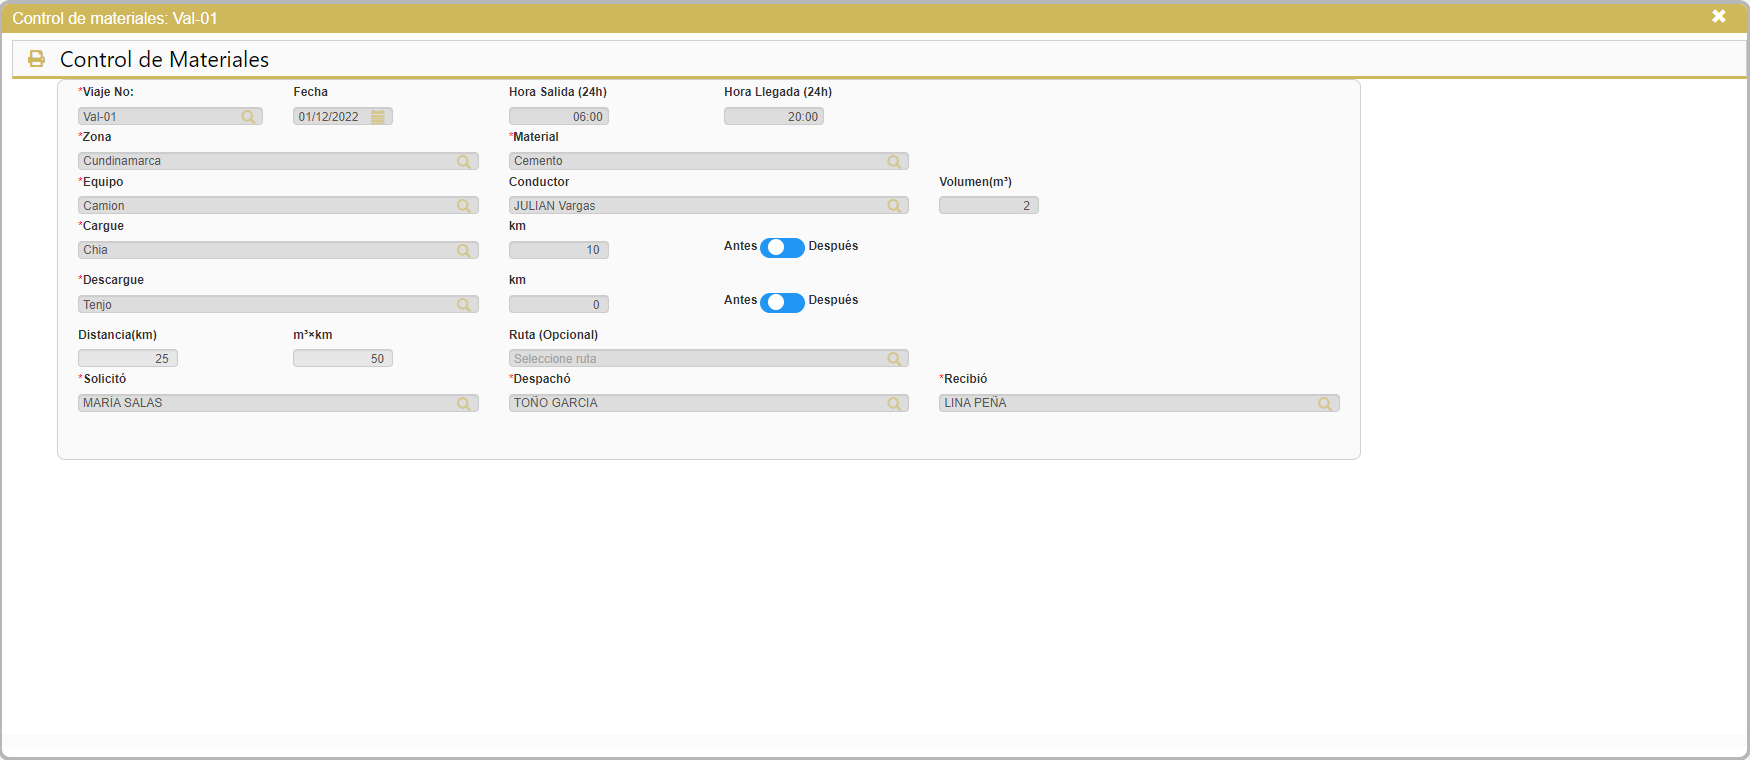
Task: Click the Conductor search magnifier icon
Action: 894,206
